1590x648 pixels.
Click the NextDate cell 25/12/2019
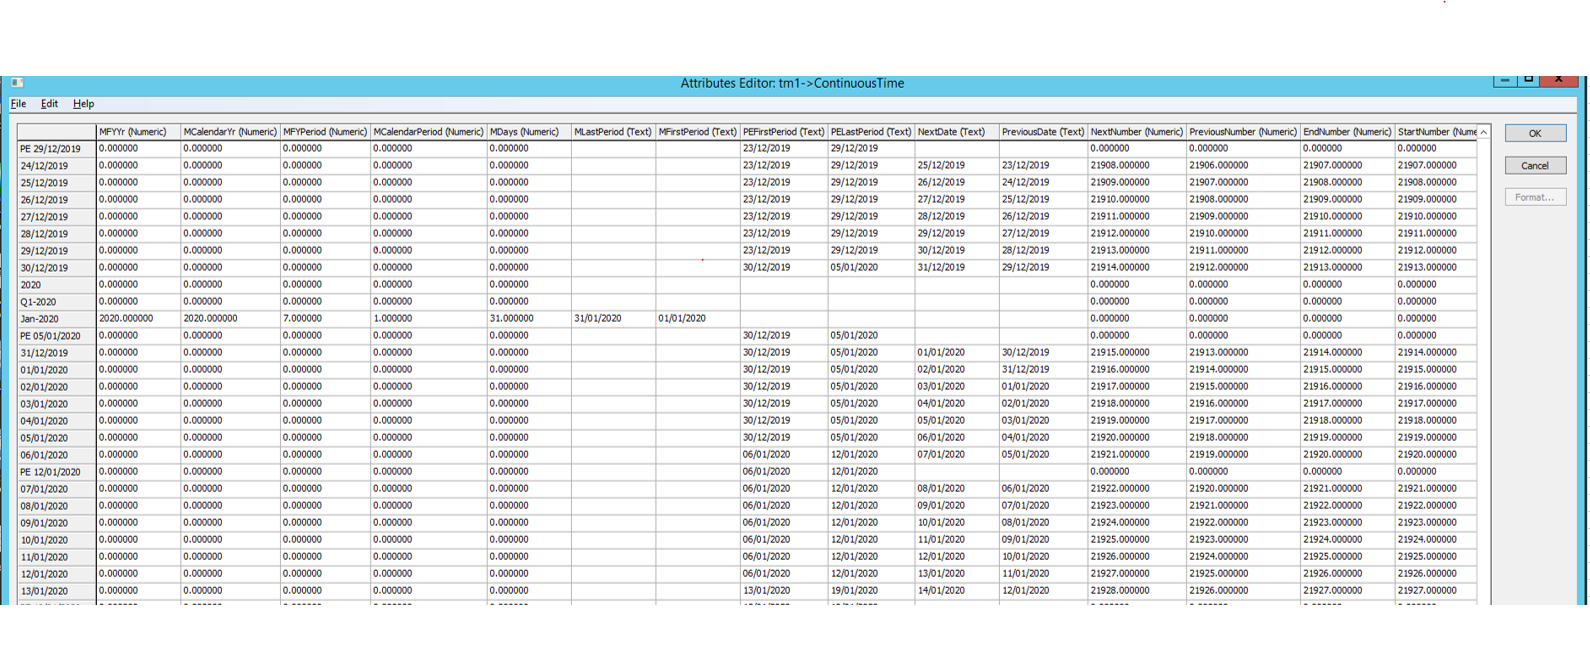(x=957, y=165)
